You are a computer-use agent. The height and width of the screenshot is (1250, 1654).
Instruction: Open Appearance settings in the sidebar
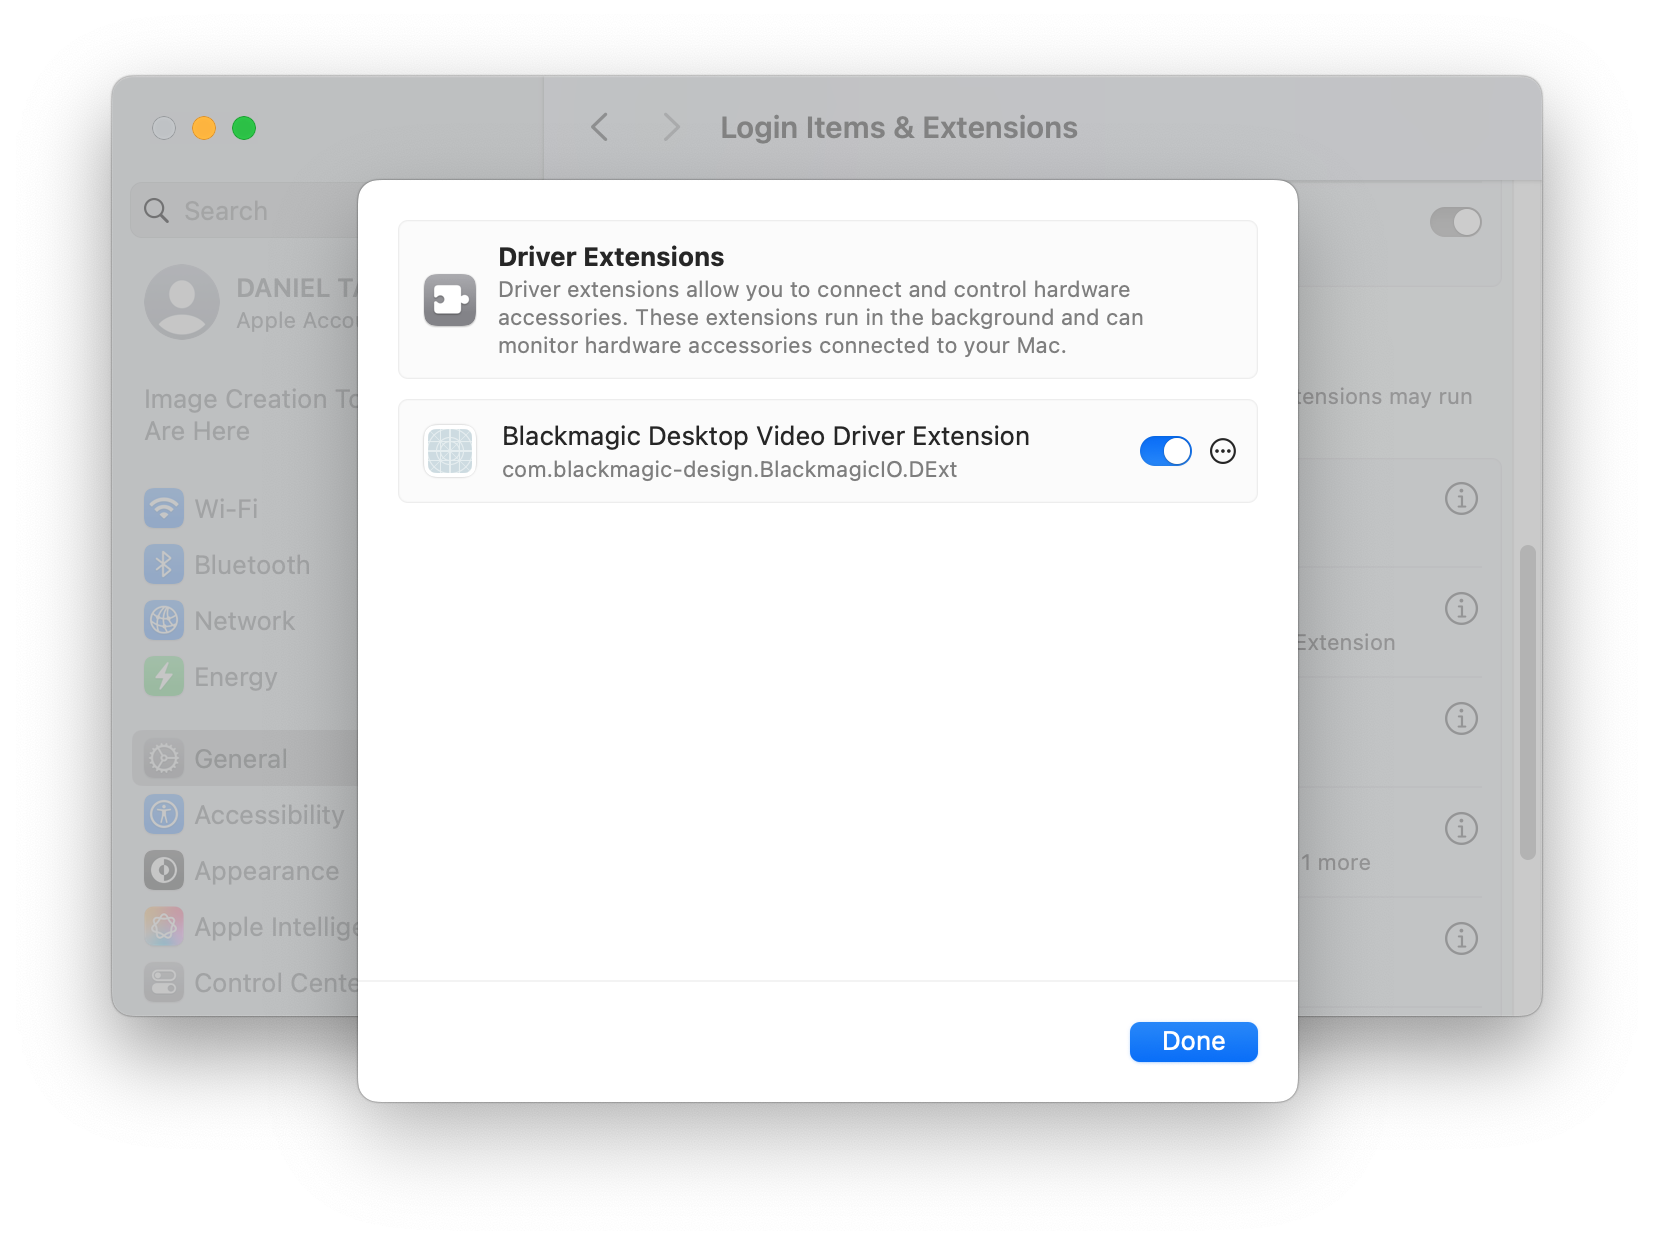tap(245, 871)
